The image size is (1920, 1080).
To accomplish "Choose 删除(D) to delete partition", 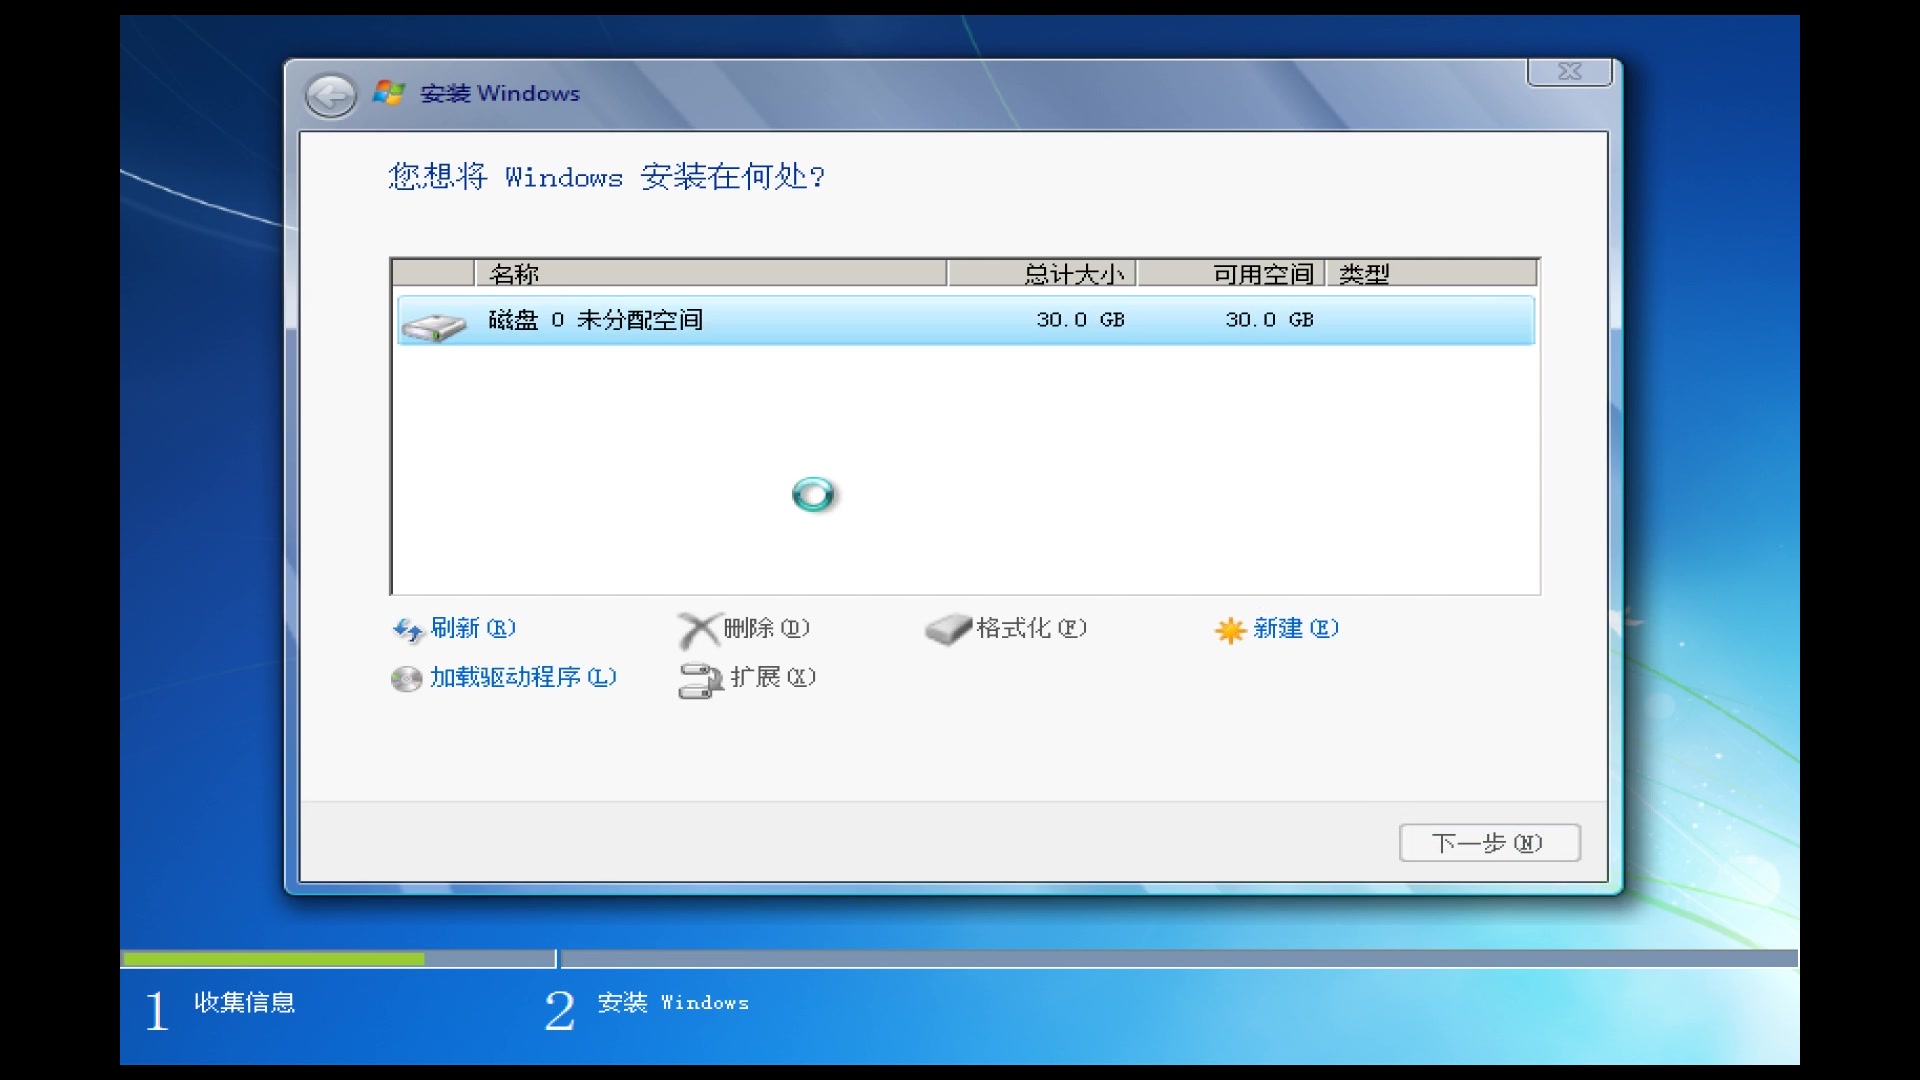I will pyautogui.click(x=767, y=628).
